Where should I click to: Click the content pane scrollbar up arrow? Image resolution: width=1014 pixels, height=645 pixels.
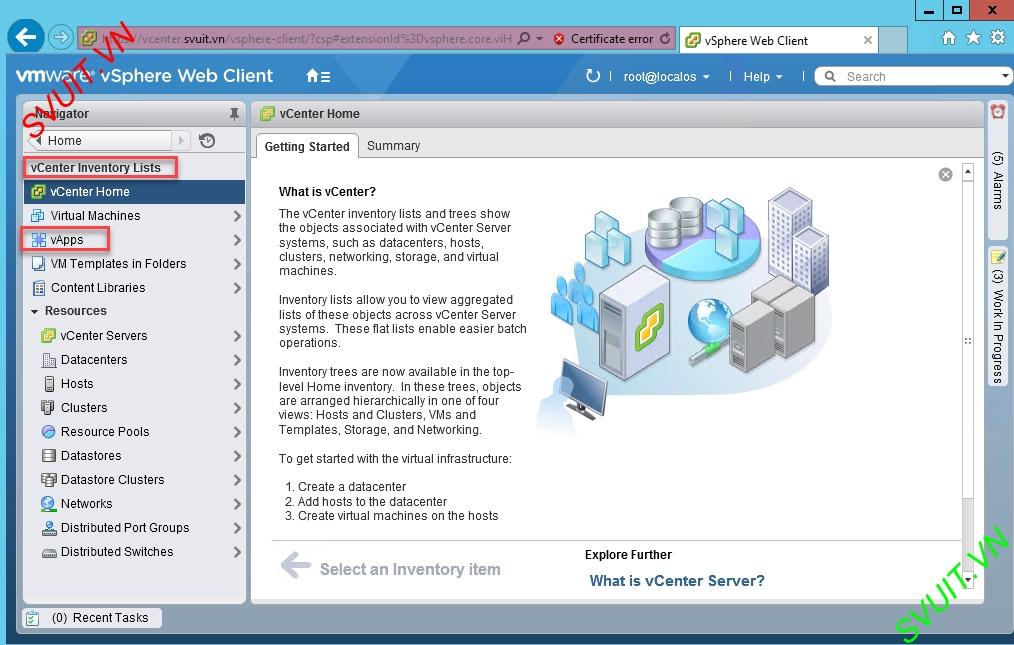(967, 171)
